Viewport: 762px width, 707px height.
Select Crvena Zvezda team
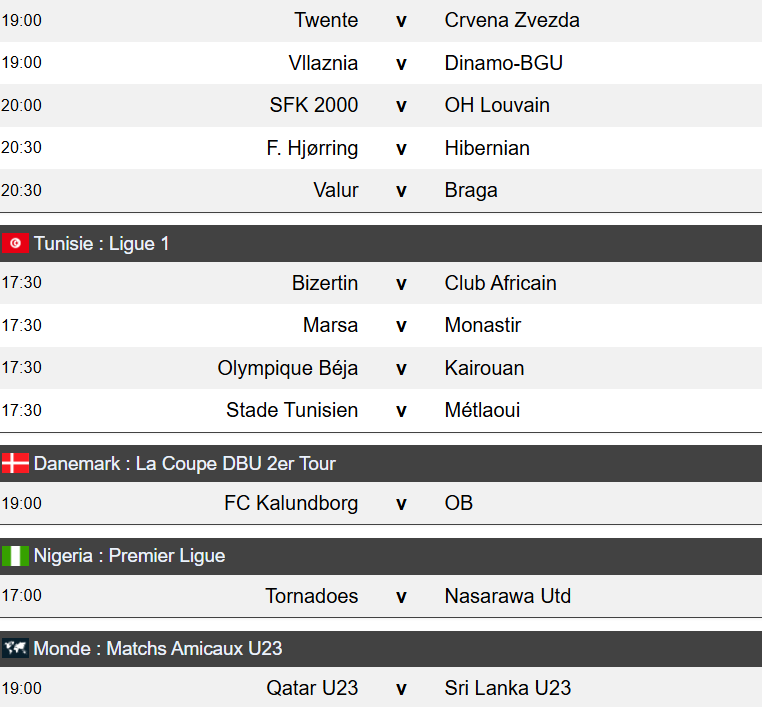coord(512,20)
